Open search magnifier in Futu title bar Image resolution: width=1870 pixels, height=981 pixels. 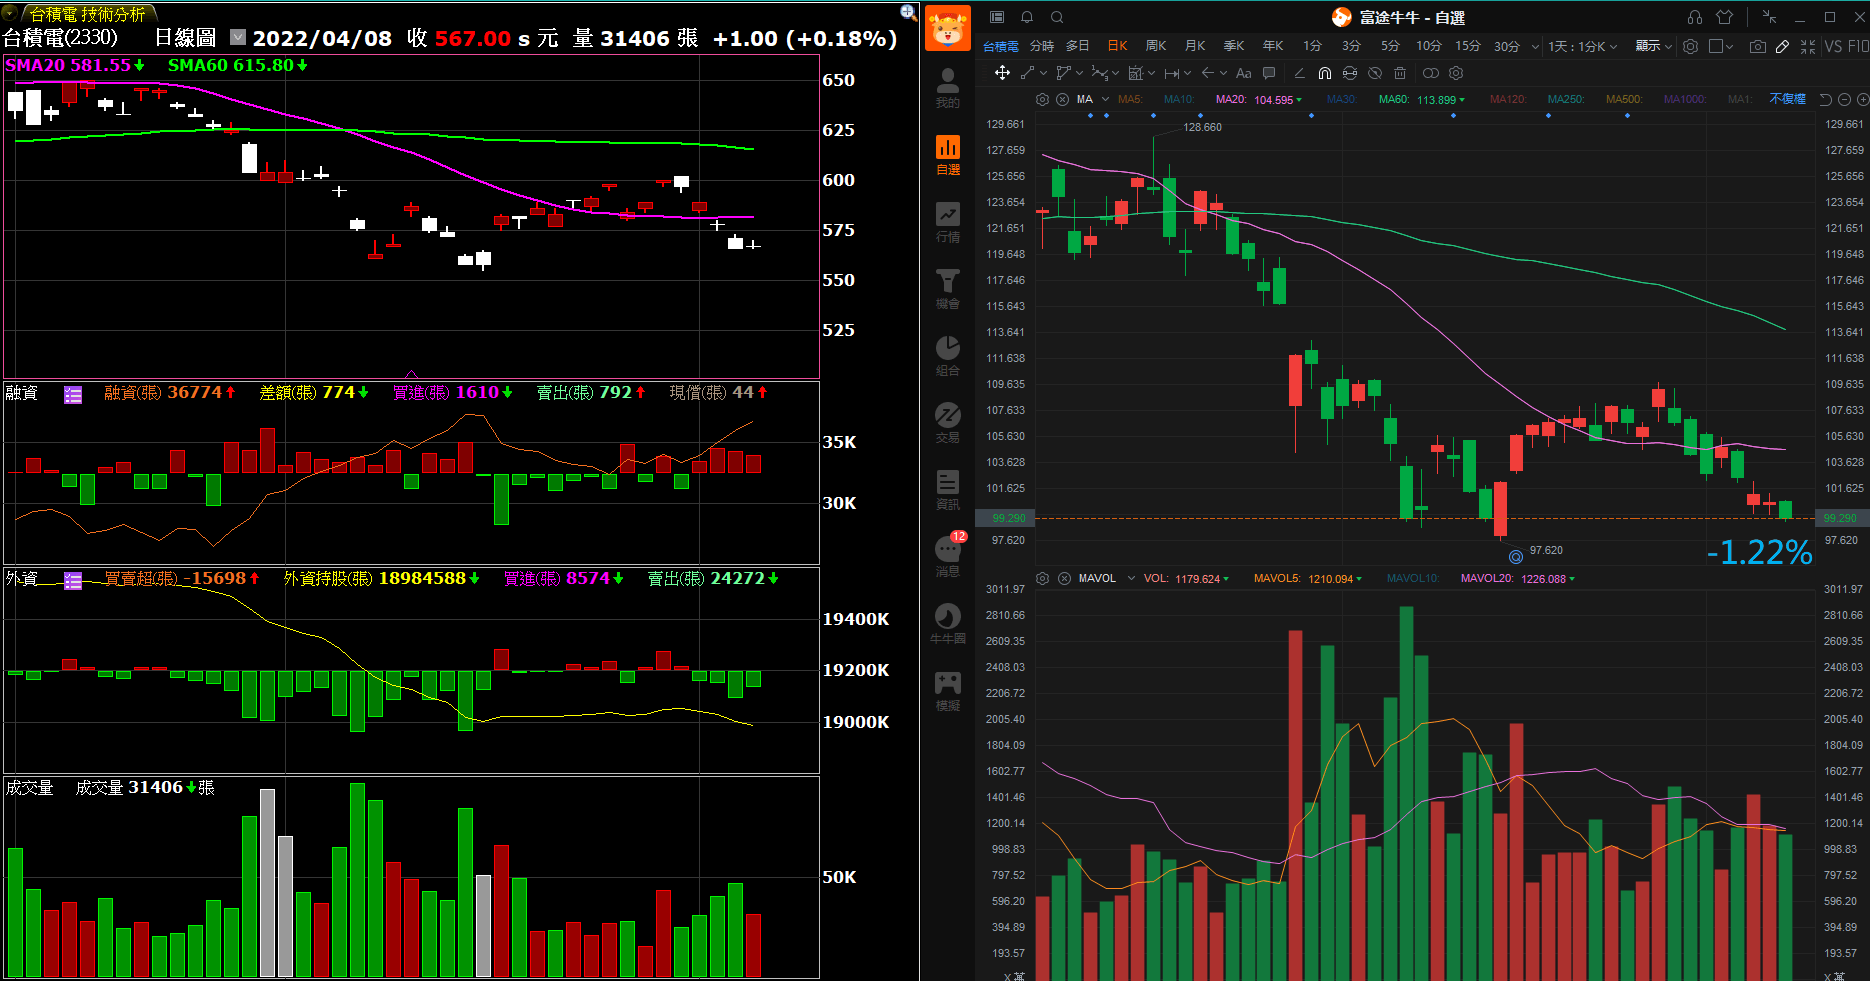(1057, 17)
